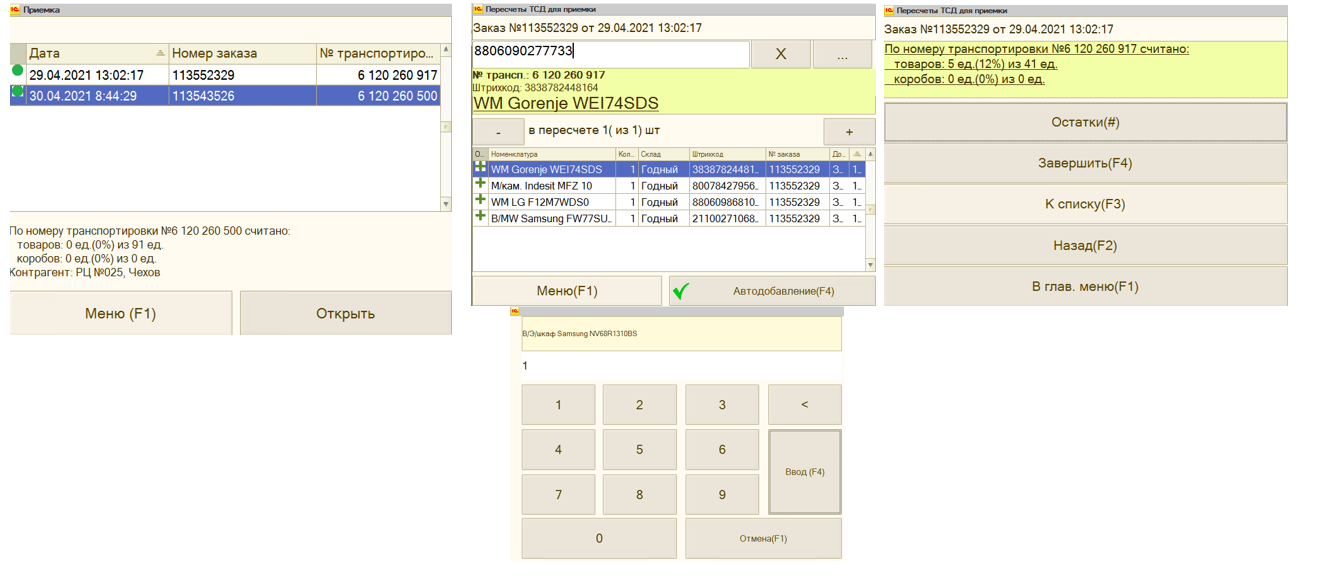Sort recount table by Штрихкод header
The width and height of the screenshot is (1318, 587).
(x=727, y=154)
